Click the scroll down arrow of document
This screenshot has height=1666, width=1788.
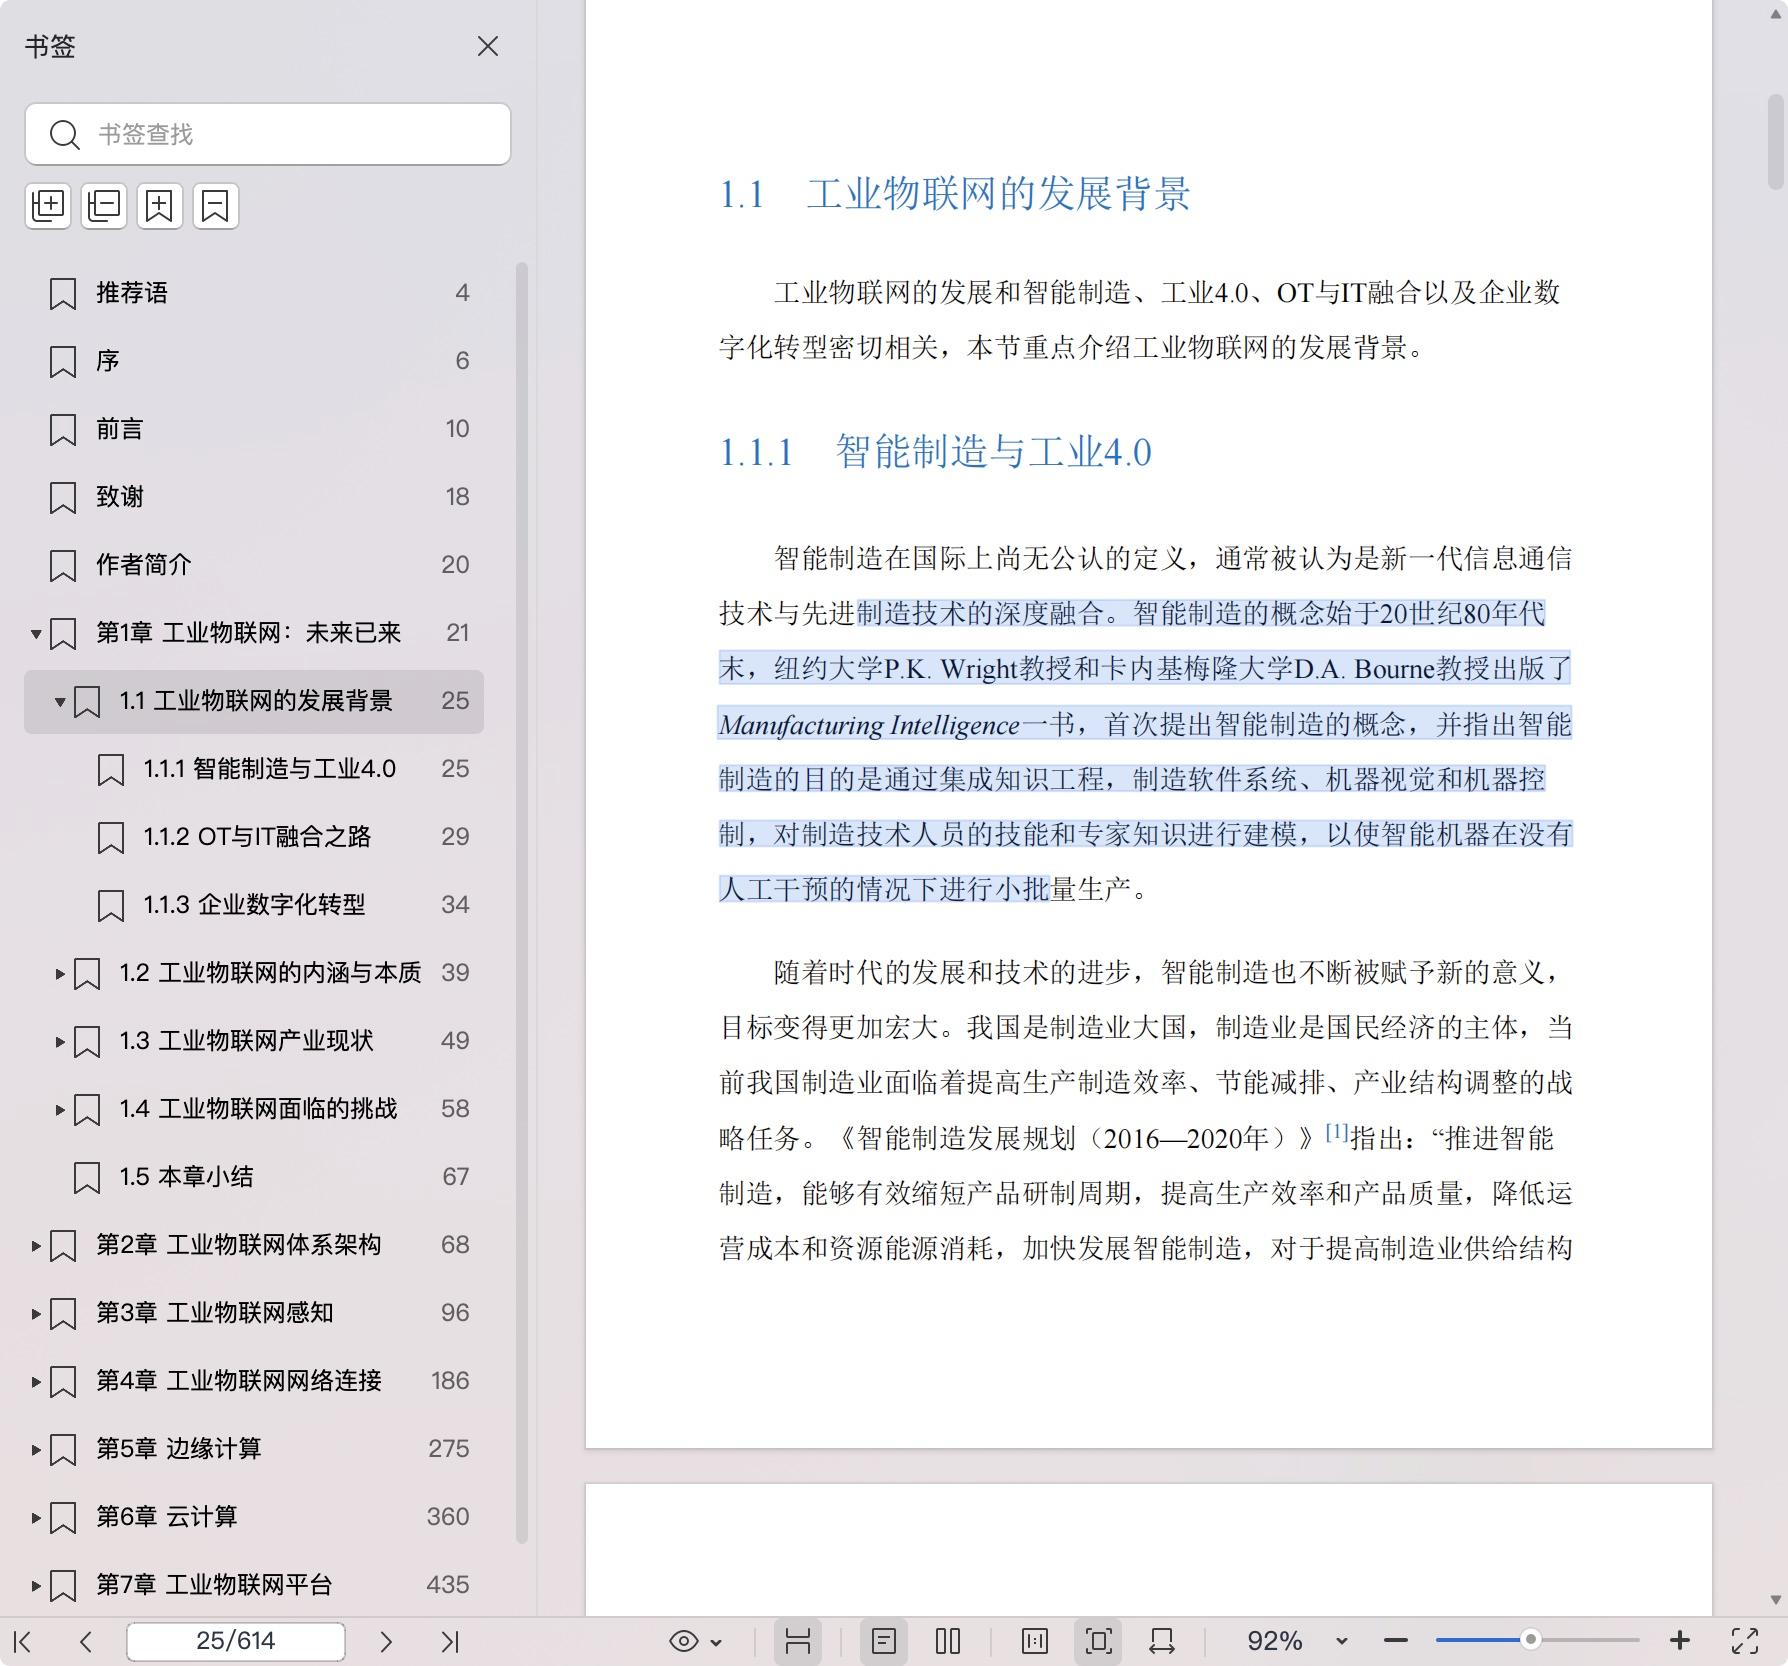[1776, 1600]
